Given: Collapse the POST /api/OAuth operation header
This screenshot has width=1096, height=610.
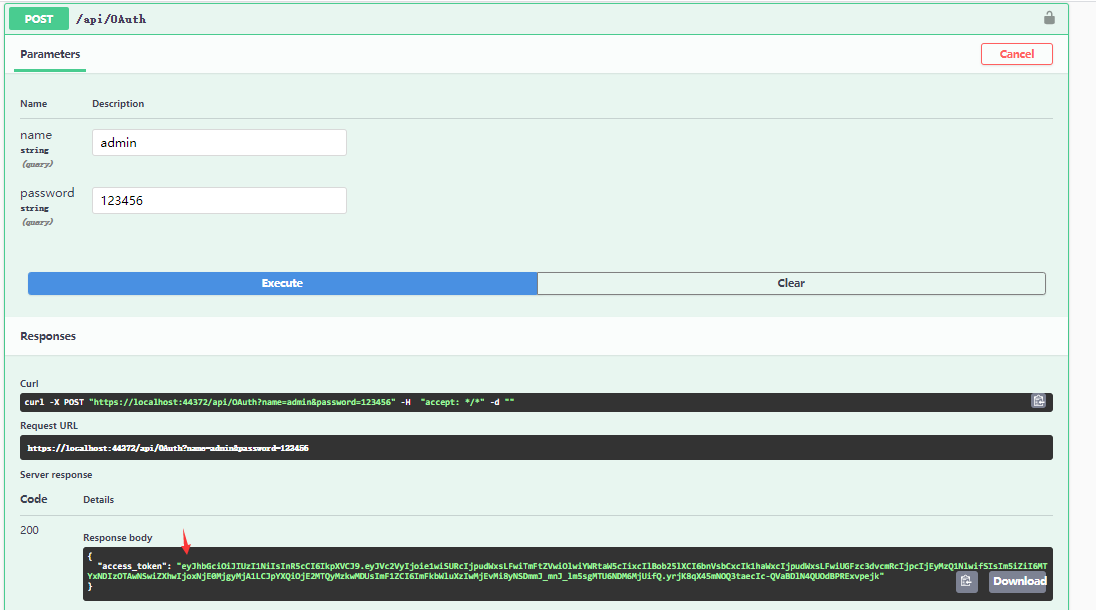Looking at the screenshot, I should pos(537,19).
